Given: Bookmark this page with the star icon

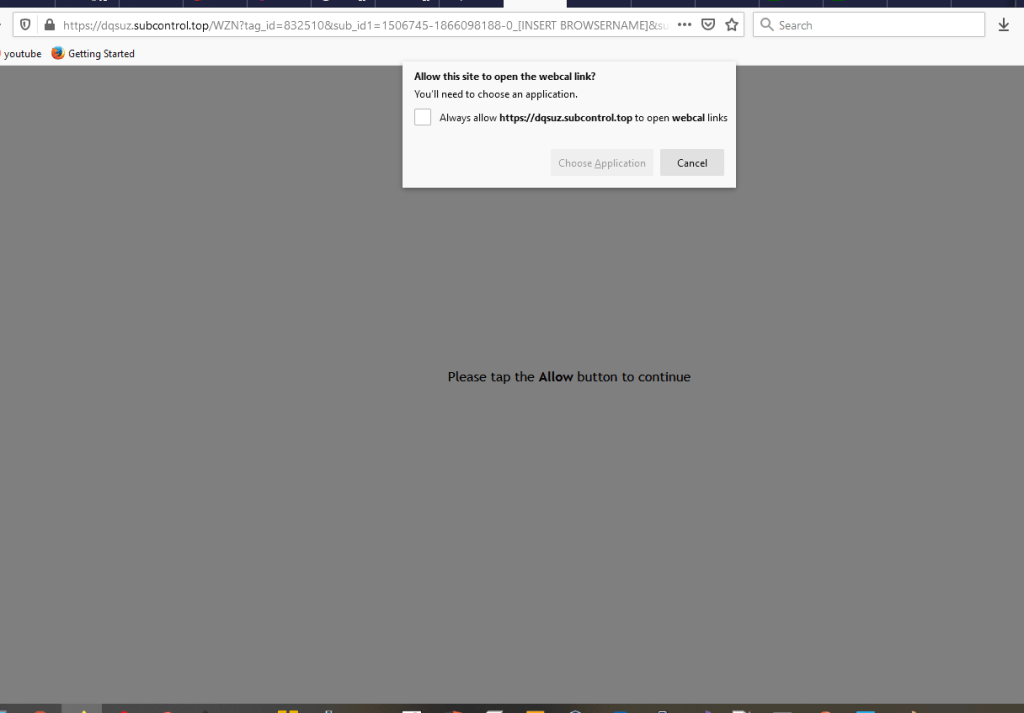Looking at the screenshot, I should coord(732,25).
